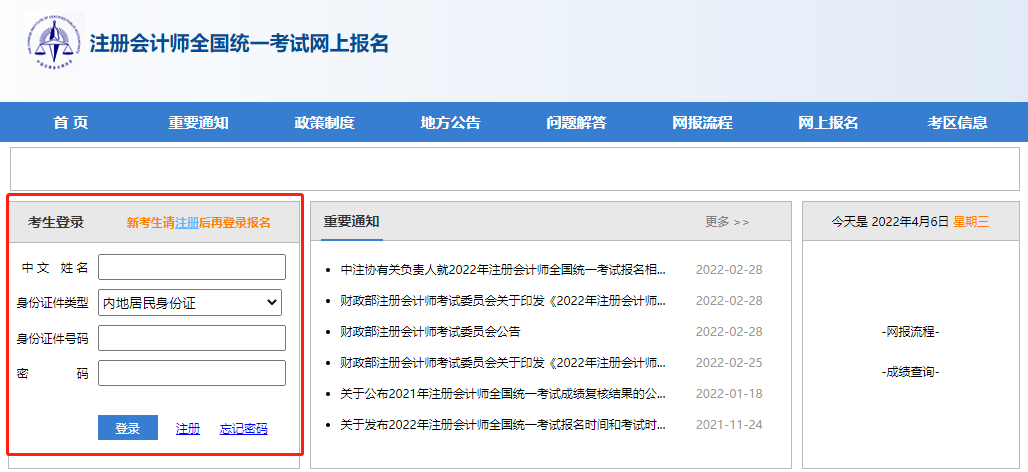Click the CICPA logo in the header

[x=54, y=42]
